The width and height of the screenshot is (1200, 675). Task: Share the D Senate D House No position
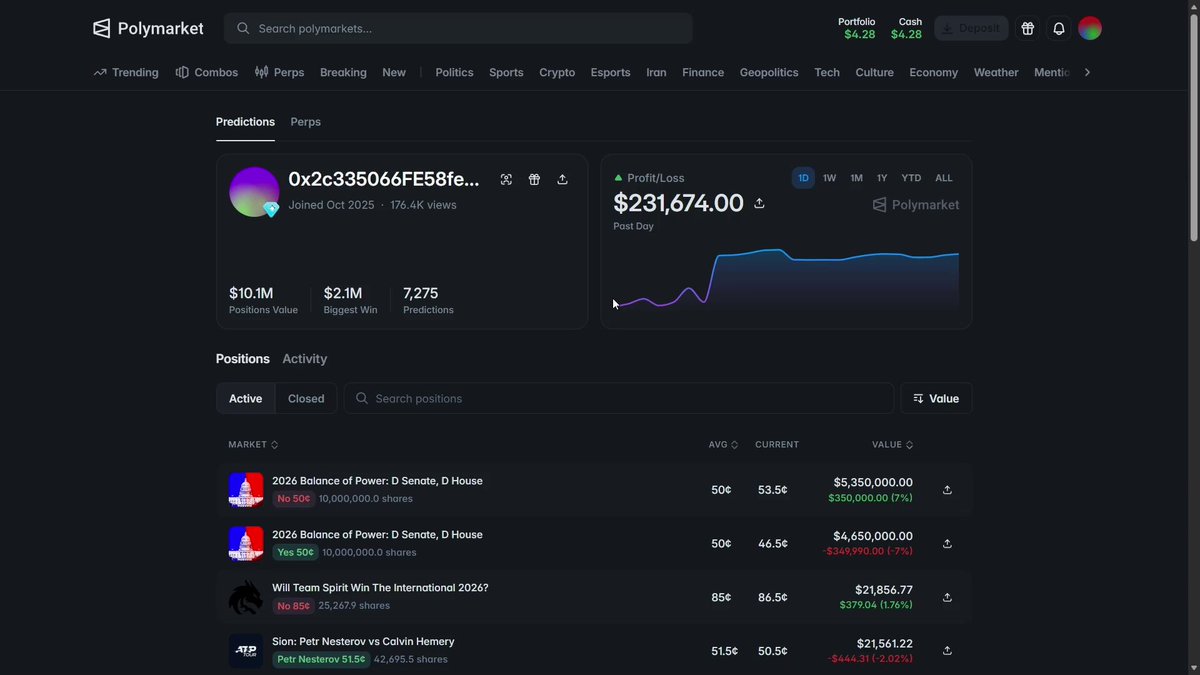tap(947, 490)
